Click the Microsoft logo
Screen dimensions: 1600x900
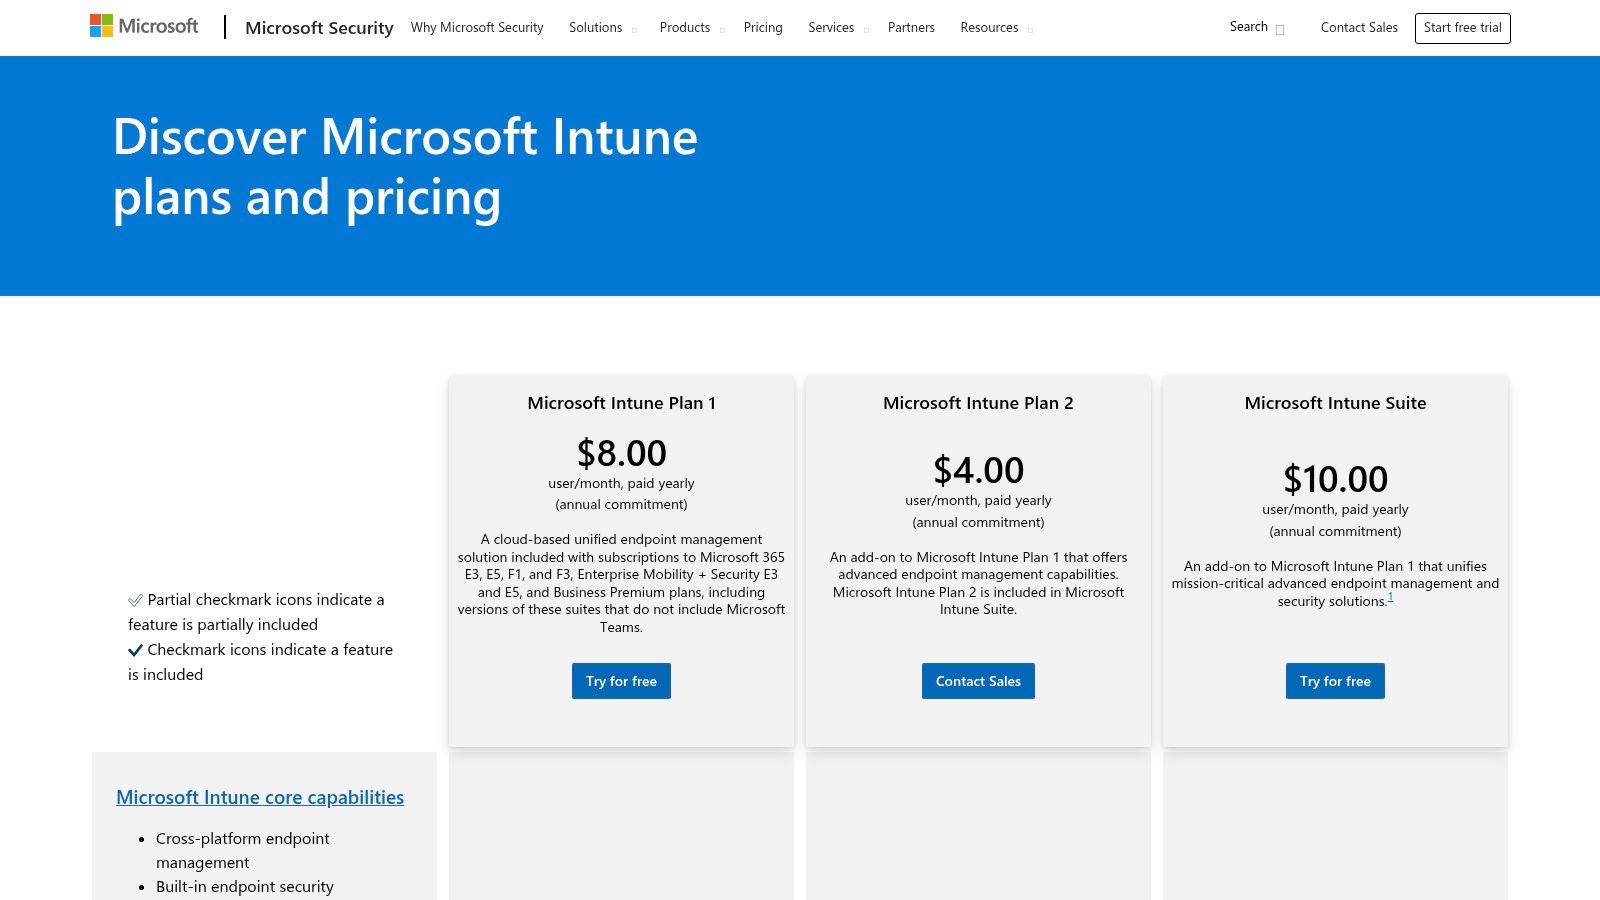144,26
